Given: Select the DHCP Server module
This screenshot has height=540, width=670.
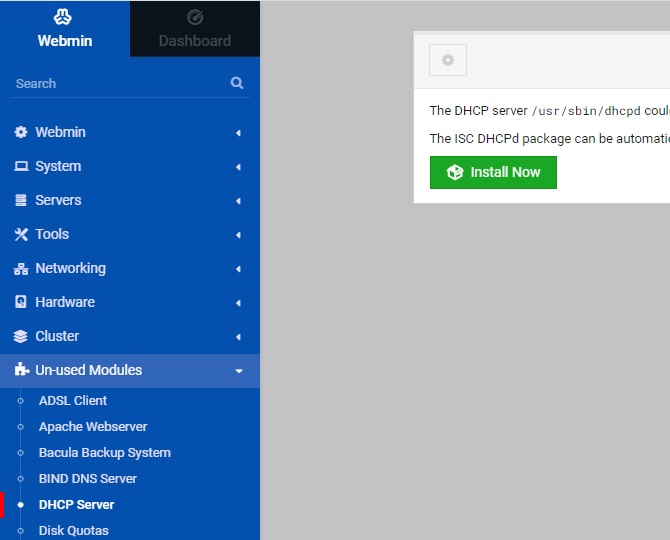Looking at the screenshot, I should pyautogui.click(x=76, y=505).
